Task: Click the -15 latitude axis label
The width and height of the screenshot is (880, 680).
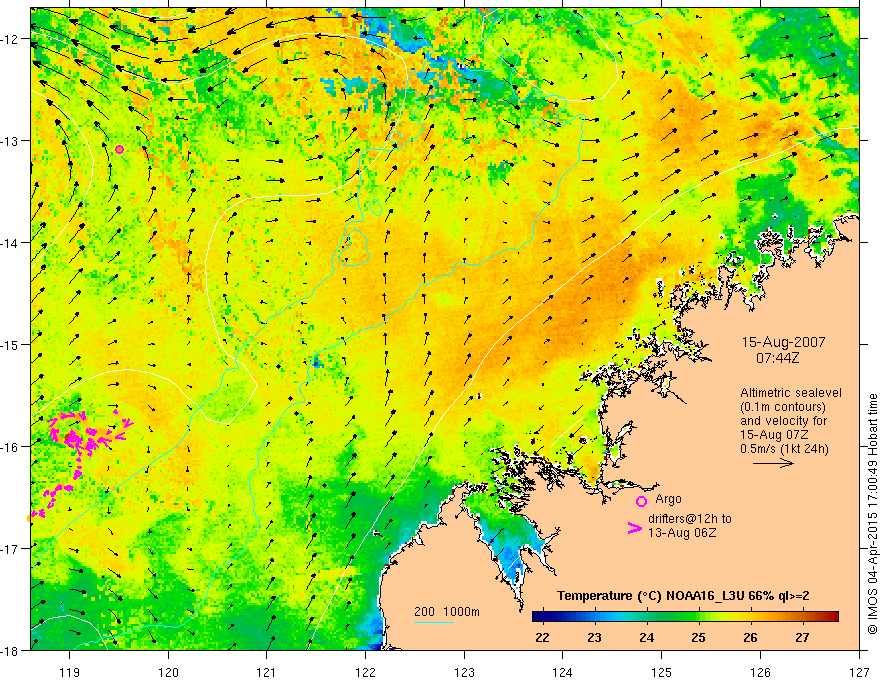Action: pos(10,344)
